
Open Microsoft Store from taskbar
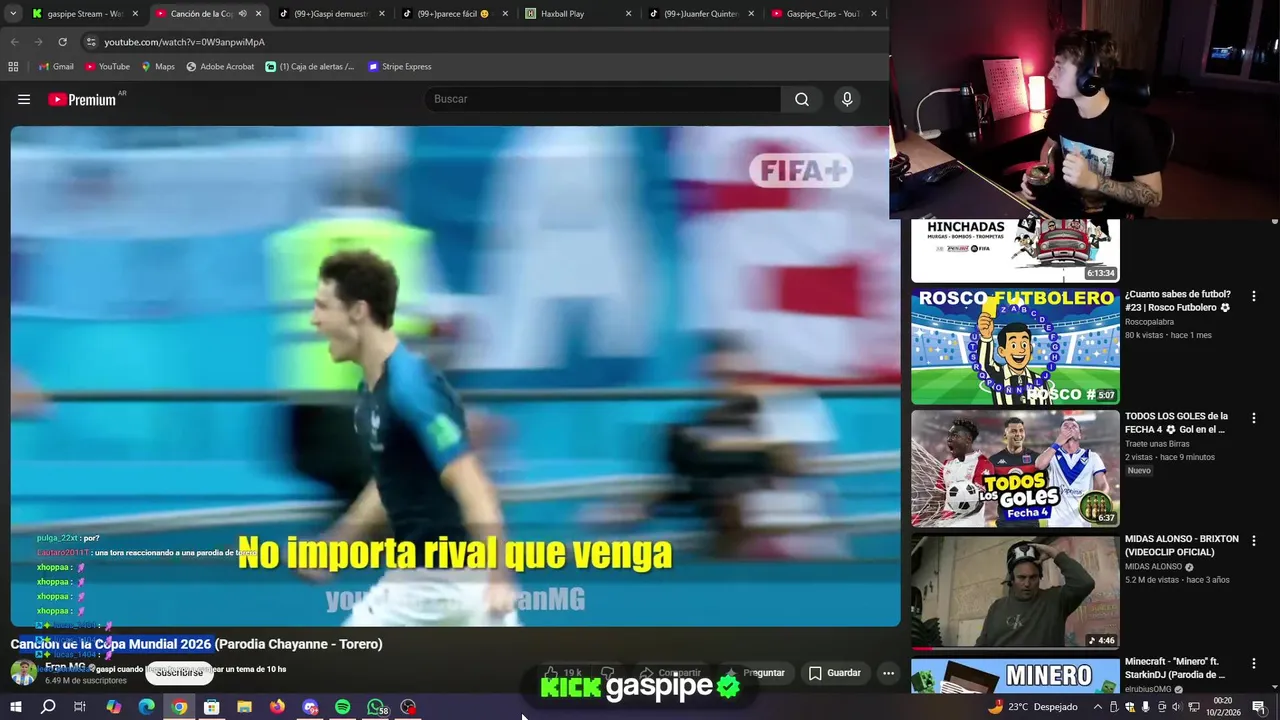tap(211, 707)
